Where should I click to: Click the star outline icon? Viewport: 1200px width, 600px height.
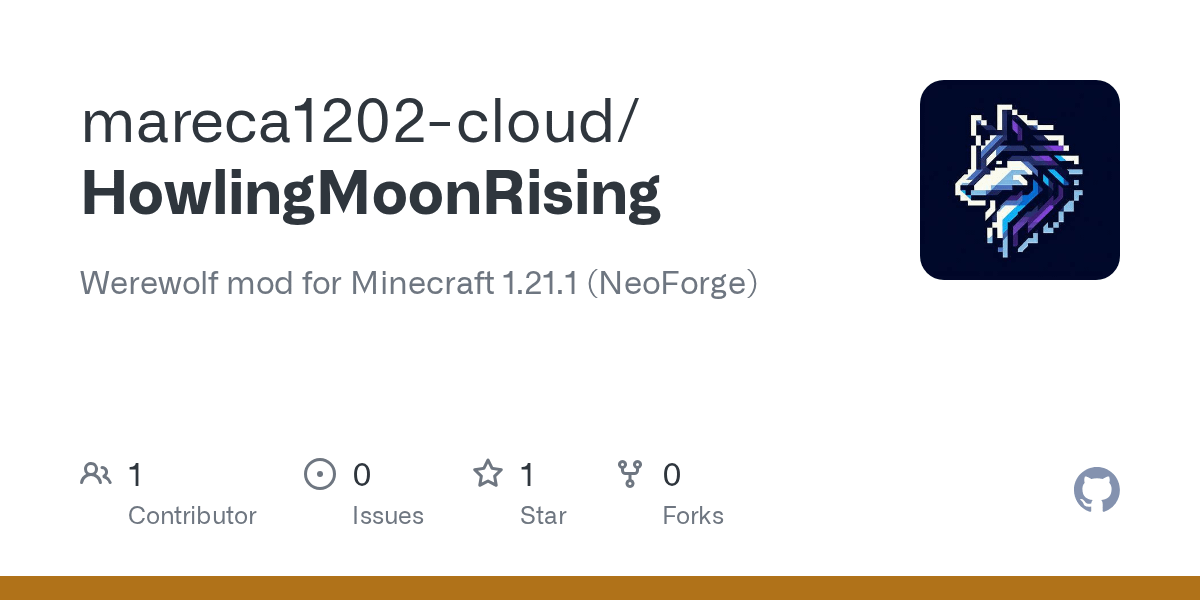(x=487, y=474)
